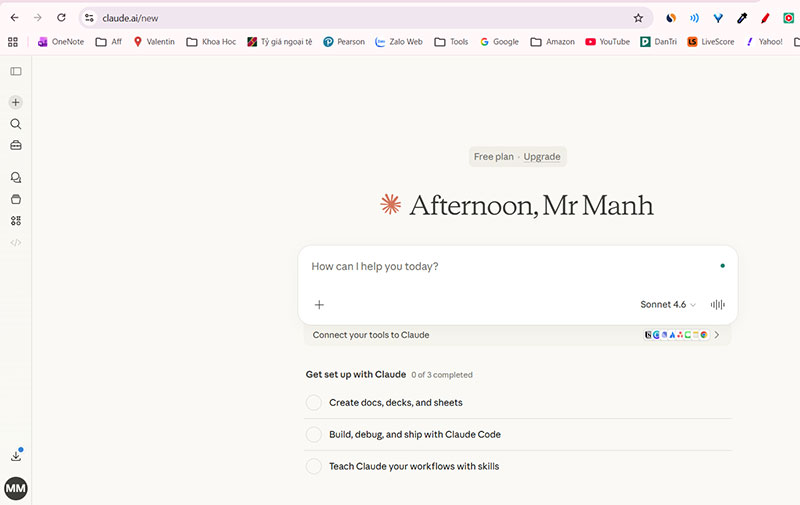Open the briefcase icon in the sidebar
This screenshot has width=800, height=505.
15,146
